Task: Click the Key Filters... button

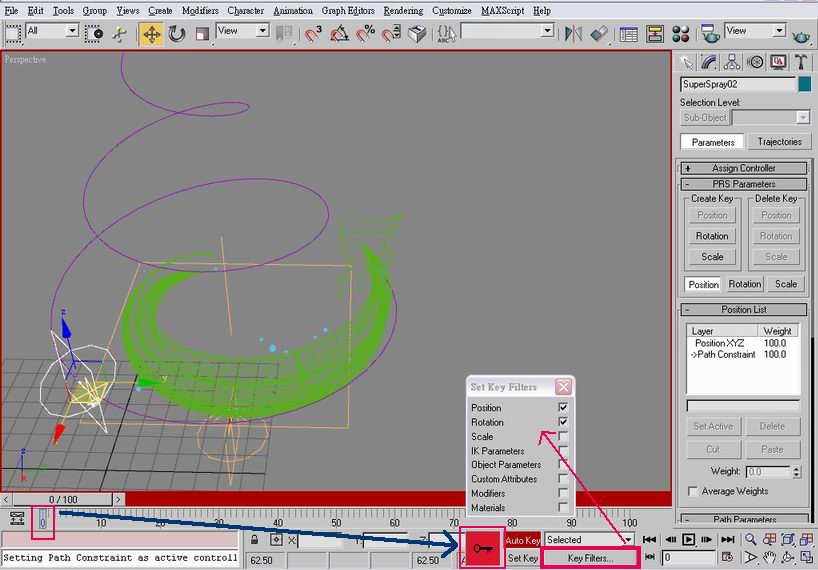Action: (x=590, y=558)
